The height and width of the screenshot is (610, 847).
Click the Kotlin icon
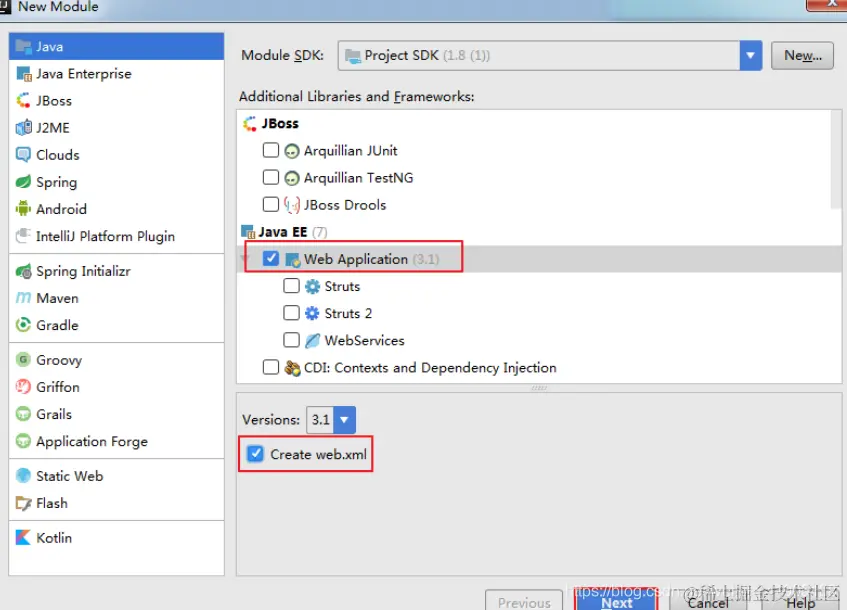(x=23, y=538)
